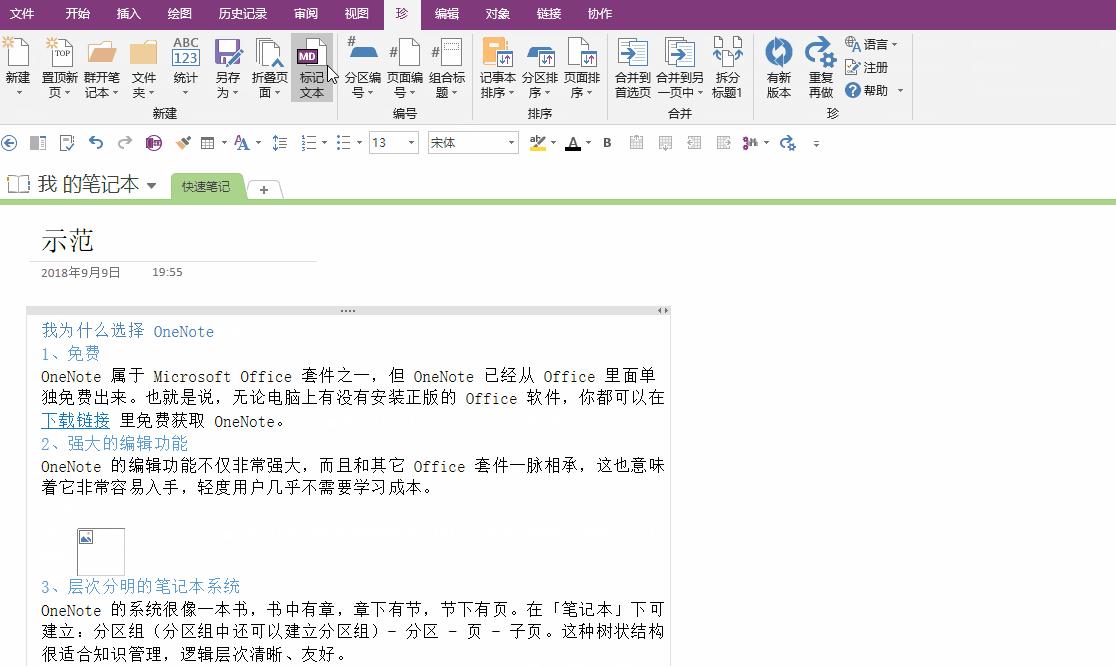Switch to the 插入 ribbon tab
The width and height of the screenshot is (1116, 666).
point(129,14)
